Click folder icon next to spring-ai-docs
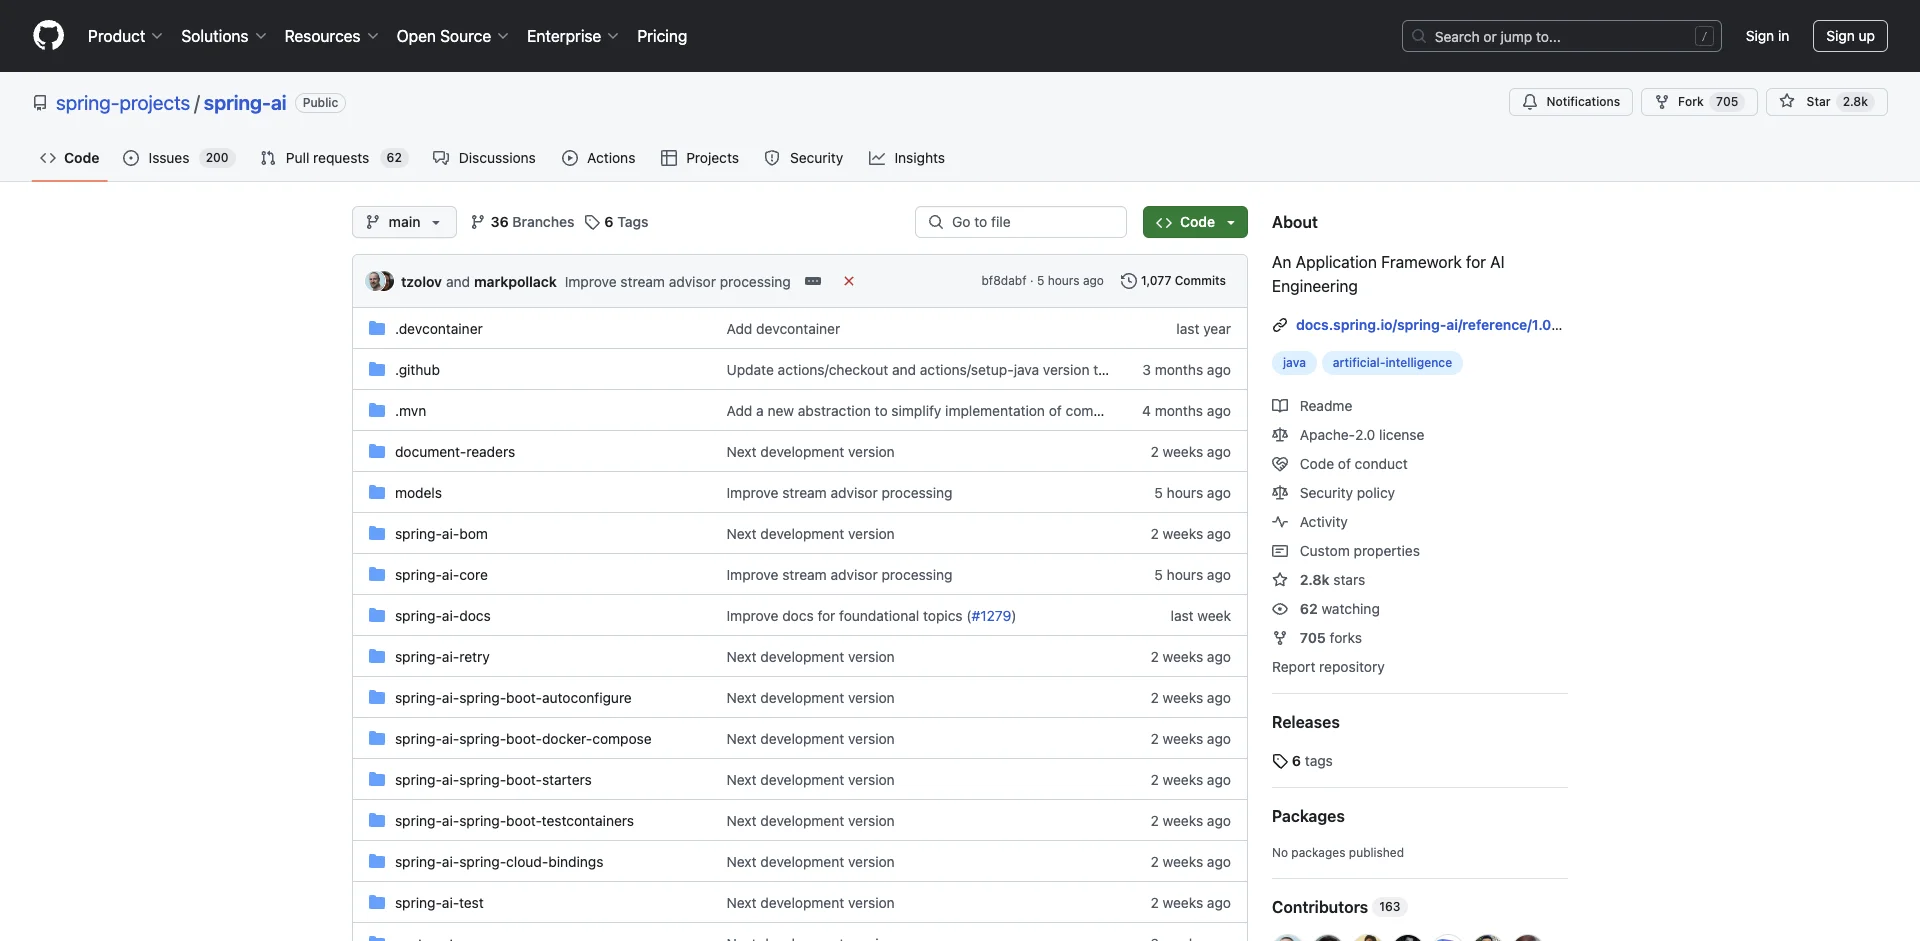1920x941 pixels. coord(377,616)
